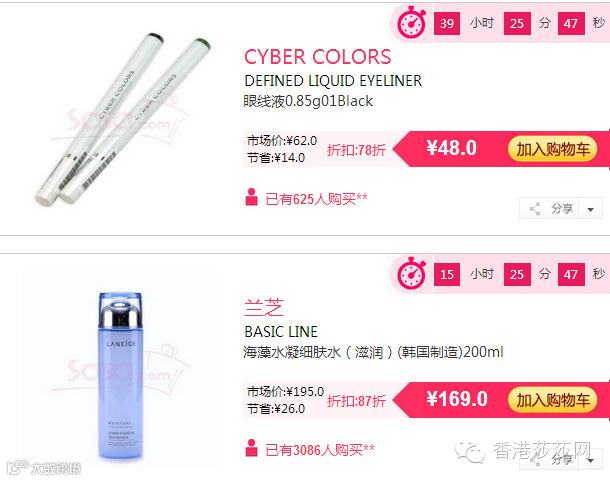Screen dimensions: 610x481
Task: Open DEFINED LIQUID EYELINER product title
Action: click(x=333, y=81)
